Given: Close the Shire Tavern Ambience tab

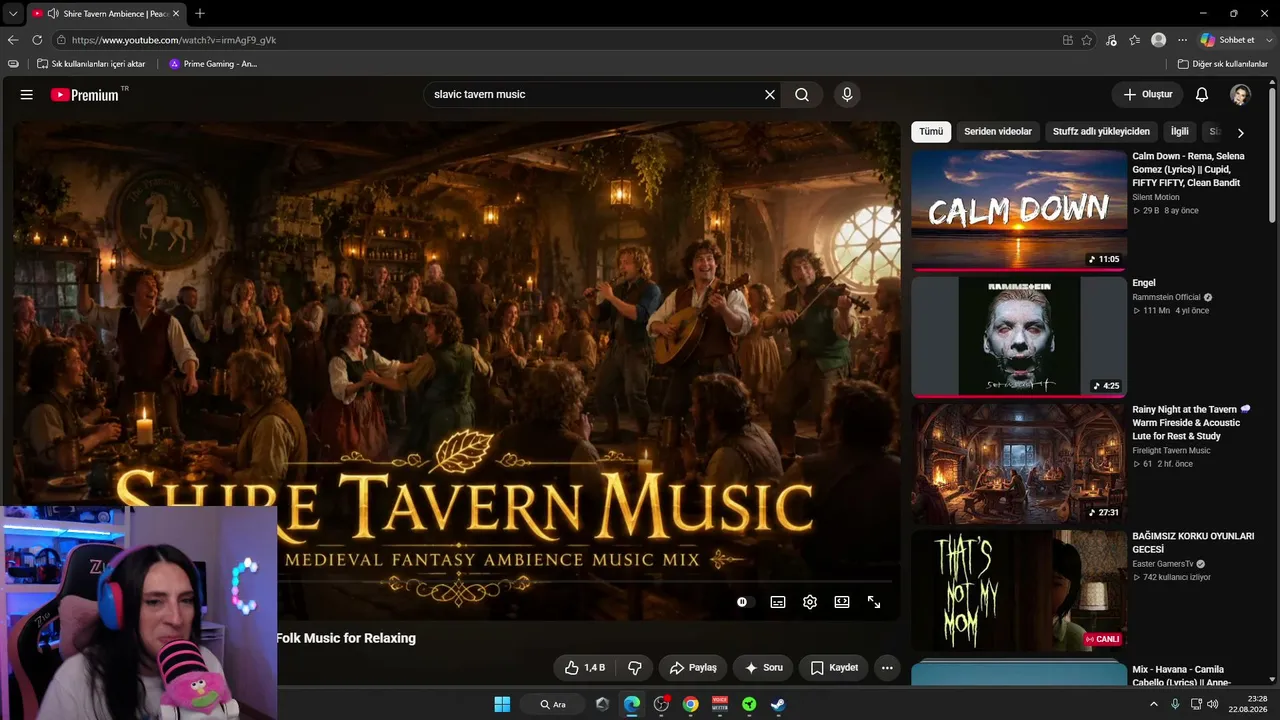Looking at the screenshot, I should 176,14.
